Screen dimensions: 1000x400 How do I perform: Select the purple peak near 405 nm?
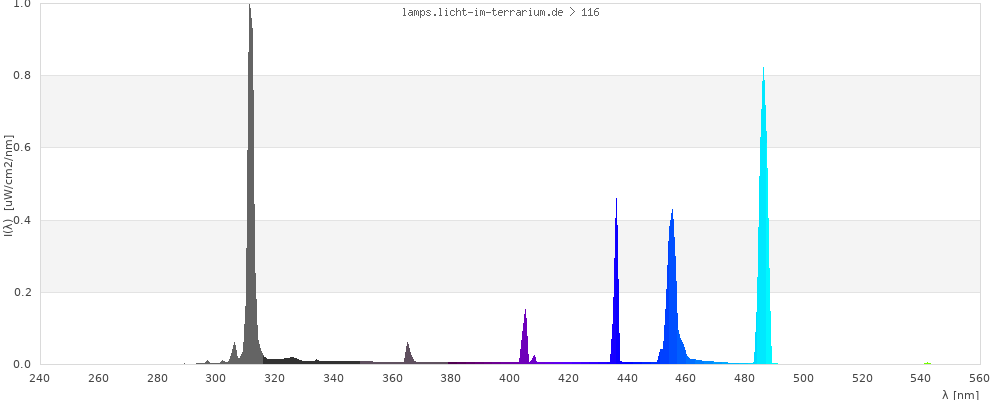pyautogui.click(x=525, y=340)
